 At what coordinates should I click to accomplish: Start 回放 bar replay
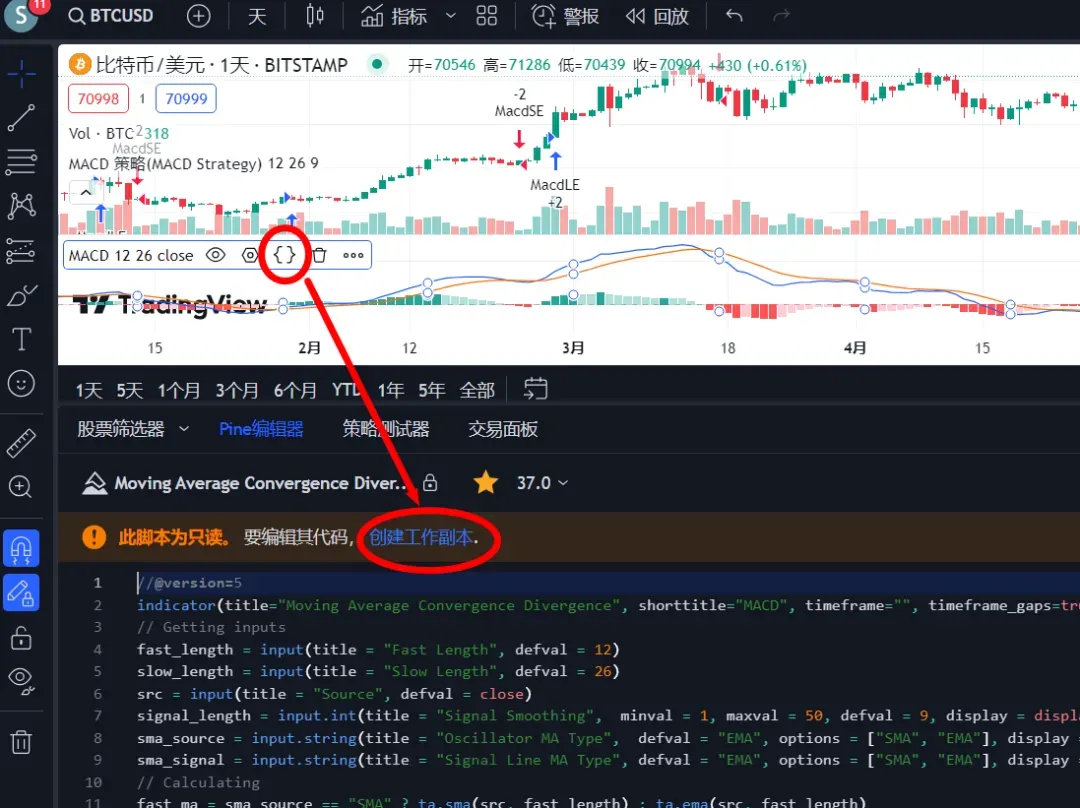pyautogui.click(x=657, y=15)
